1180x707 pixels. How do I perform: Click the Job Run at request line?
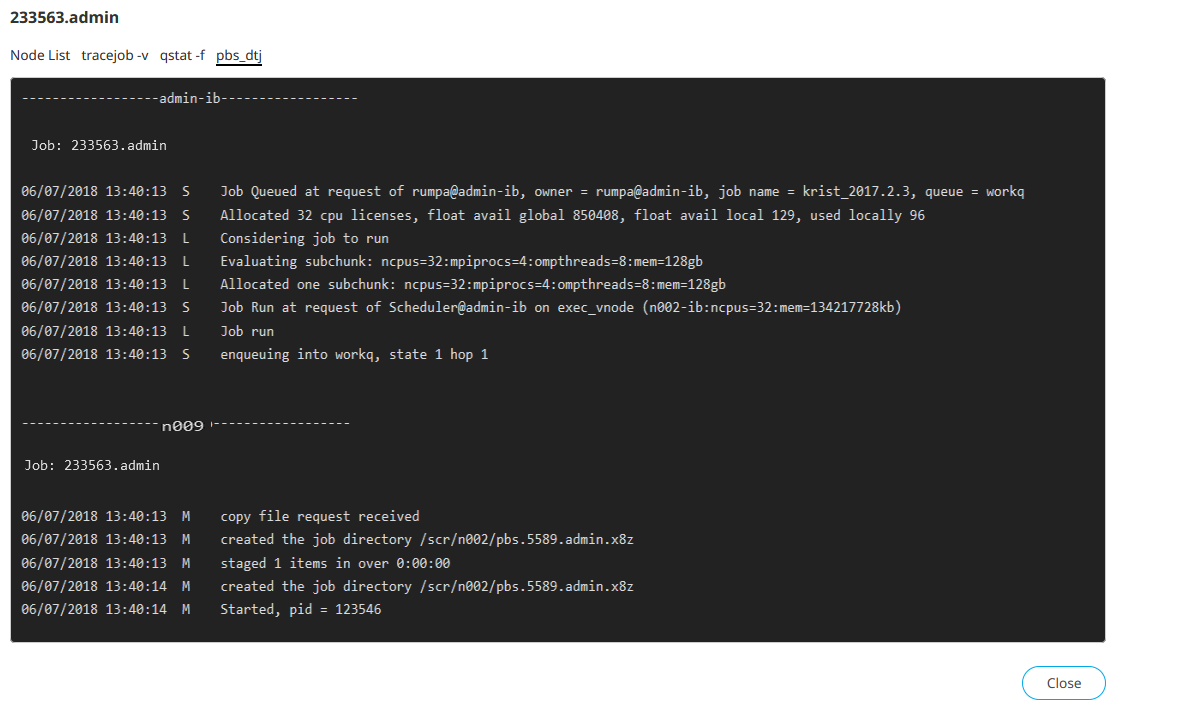[x=560, y=308]
